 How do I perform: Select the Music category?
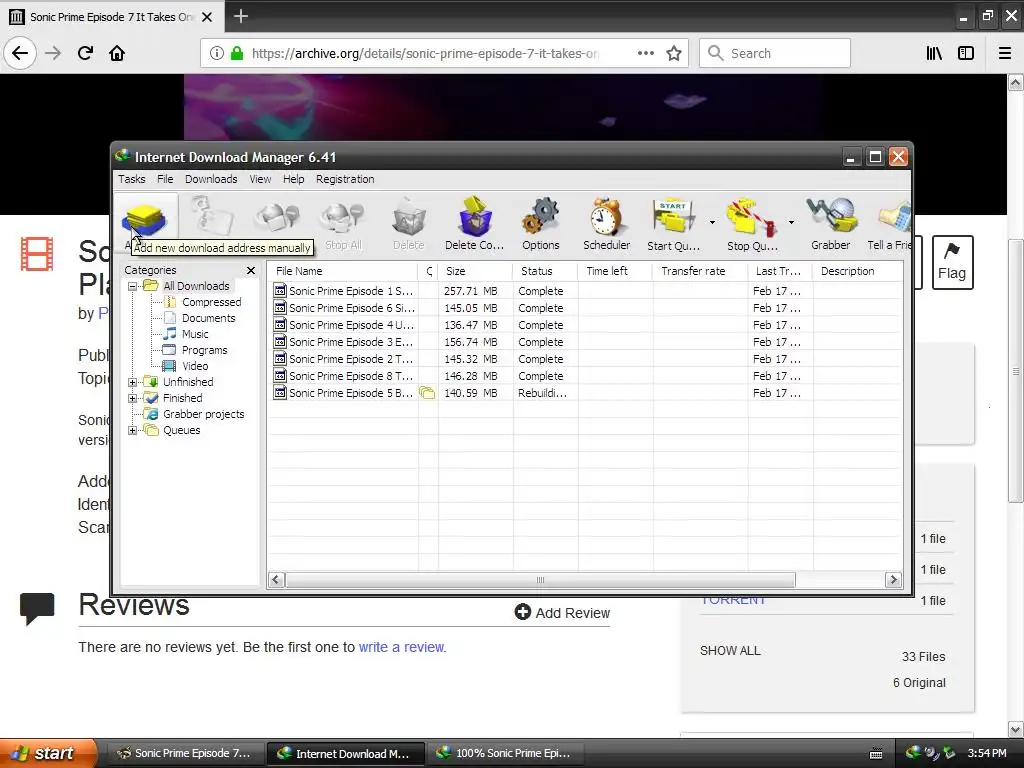tap(195, 334)
